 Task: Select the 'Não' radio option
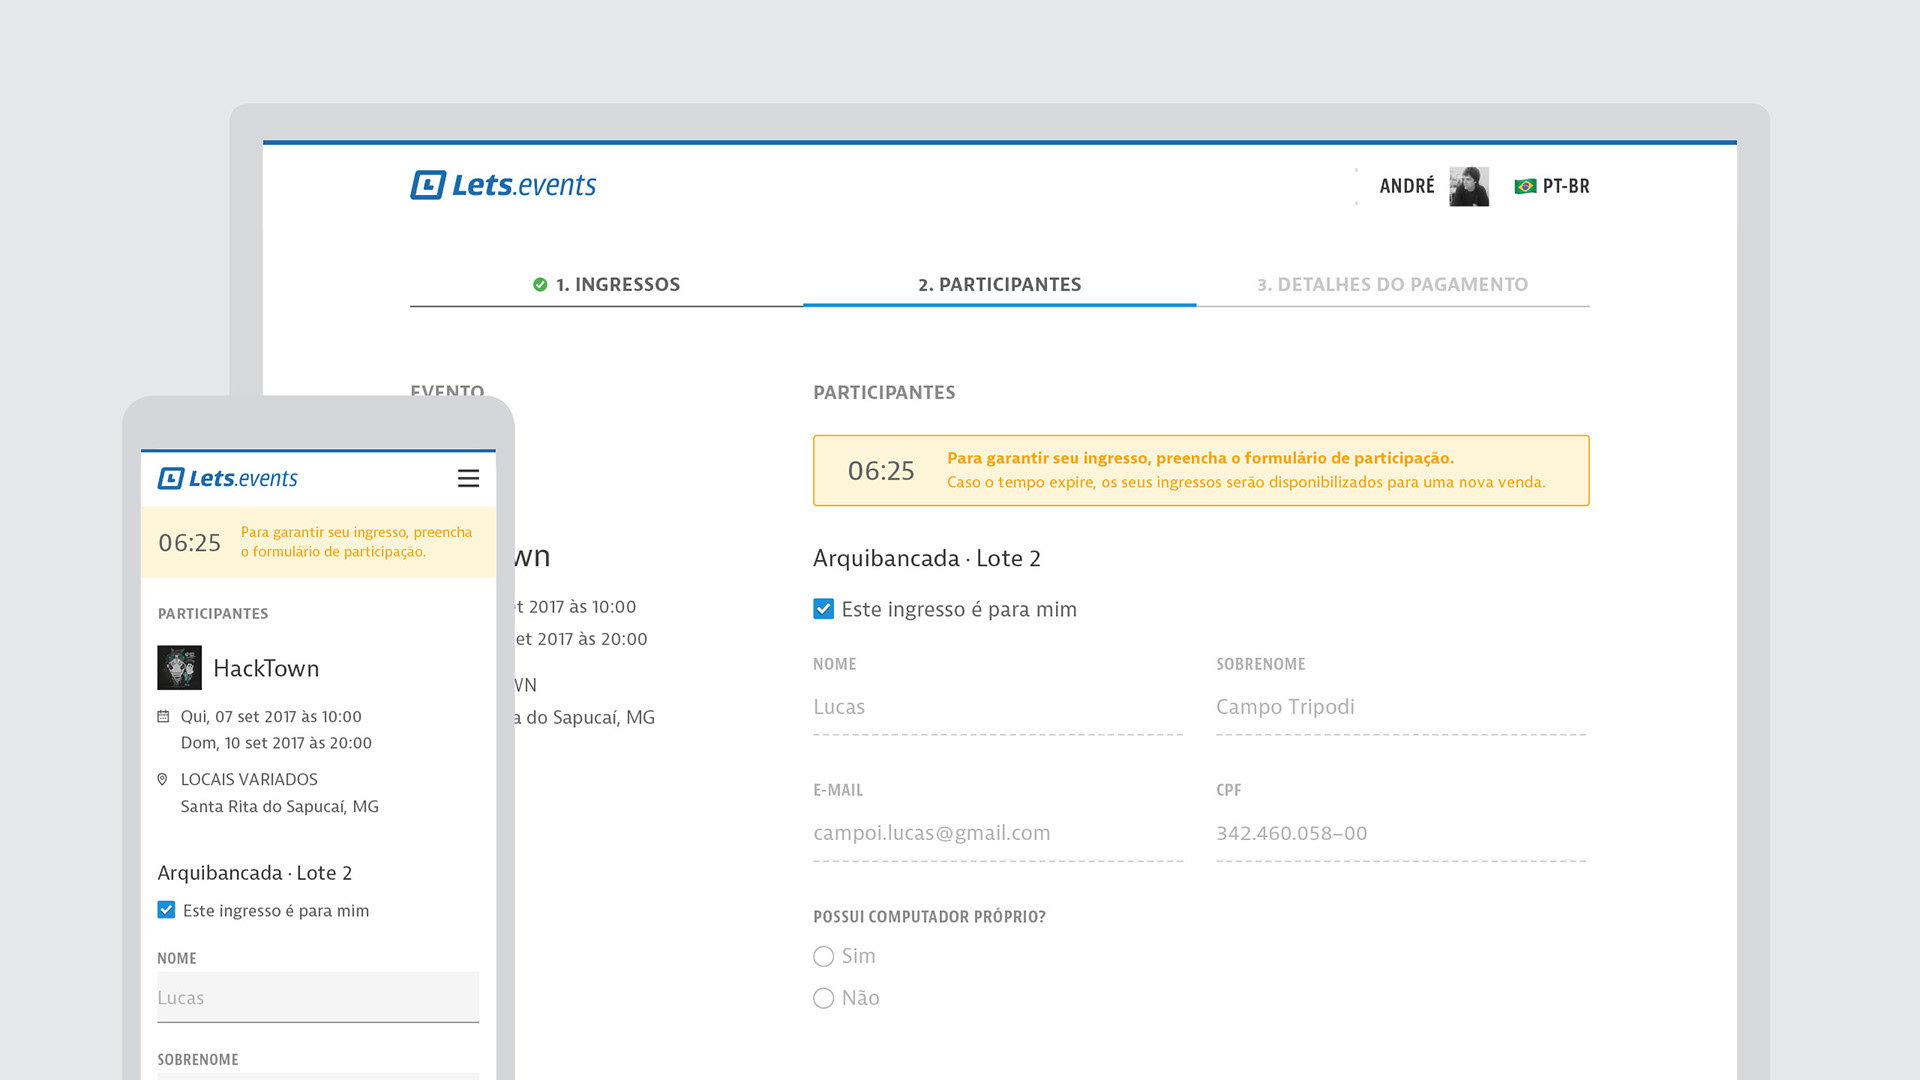coord(823,998)
